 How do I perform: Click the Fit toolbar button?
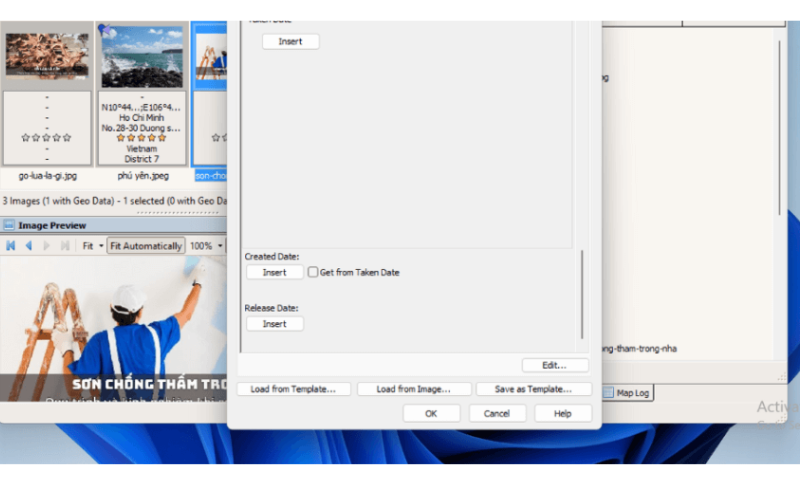(x=88, y=246)
